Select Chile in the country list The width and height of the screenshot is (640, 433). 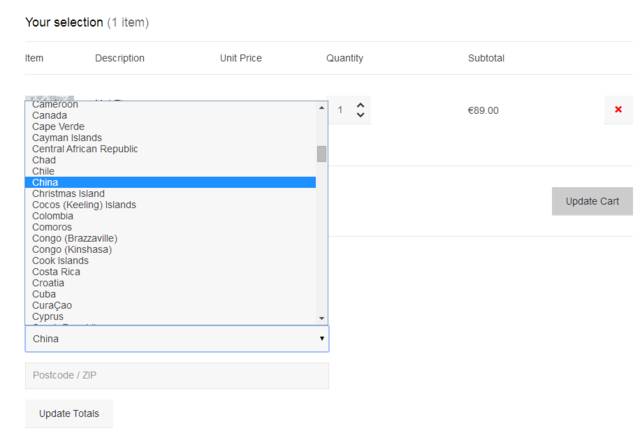pyautogui.click(x=45, y=171)
